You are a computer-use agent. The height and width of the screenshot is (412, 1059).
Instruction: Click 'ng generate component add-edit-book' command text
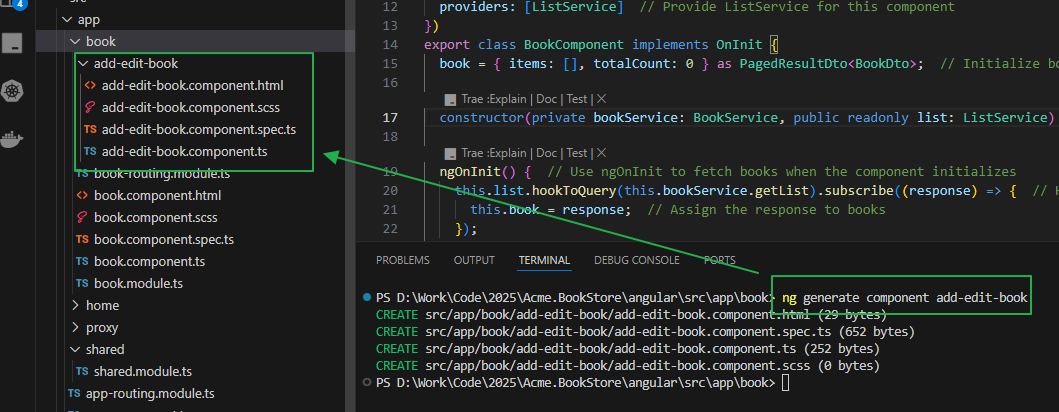(x=904, y=297)
